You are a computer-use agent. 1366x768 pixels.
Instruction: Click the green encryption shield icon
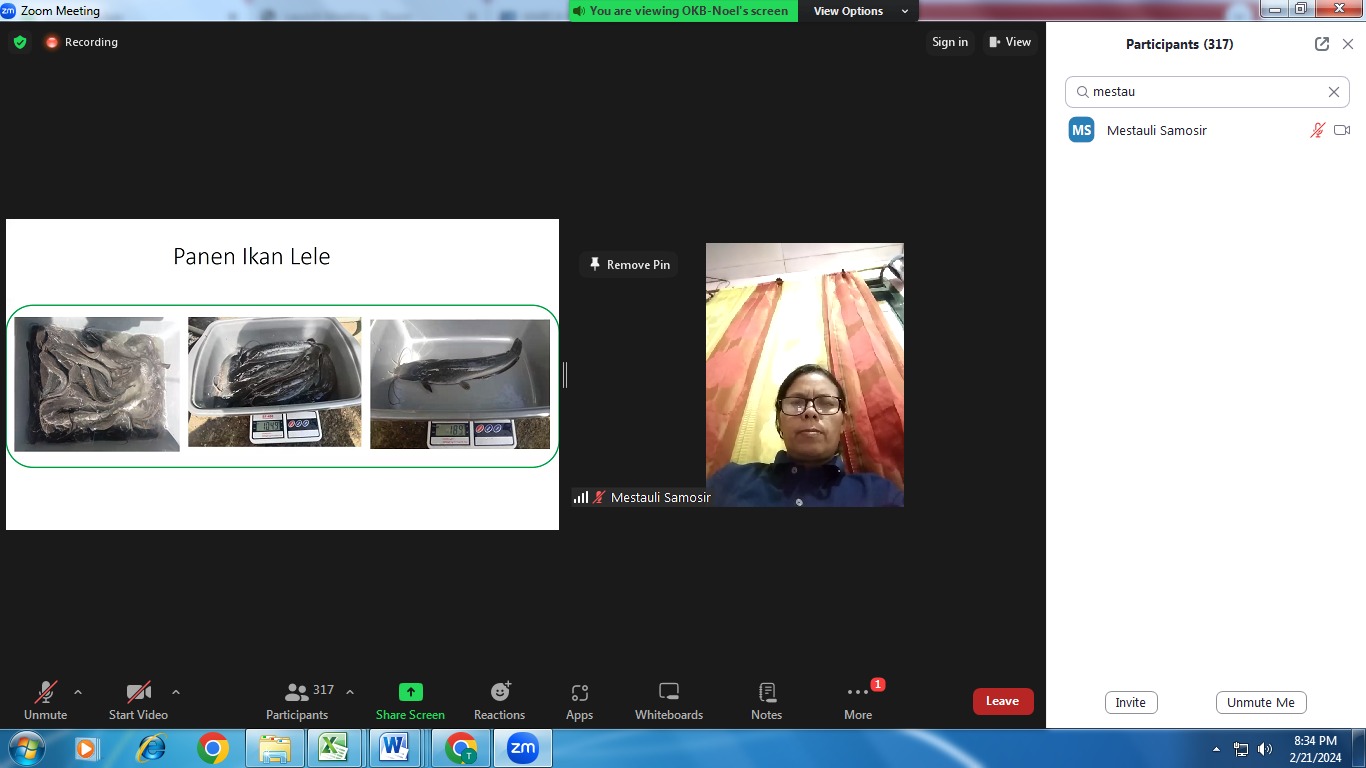19,42
